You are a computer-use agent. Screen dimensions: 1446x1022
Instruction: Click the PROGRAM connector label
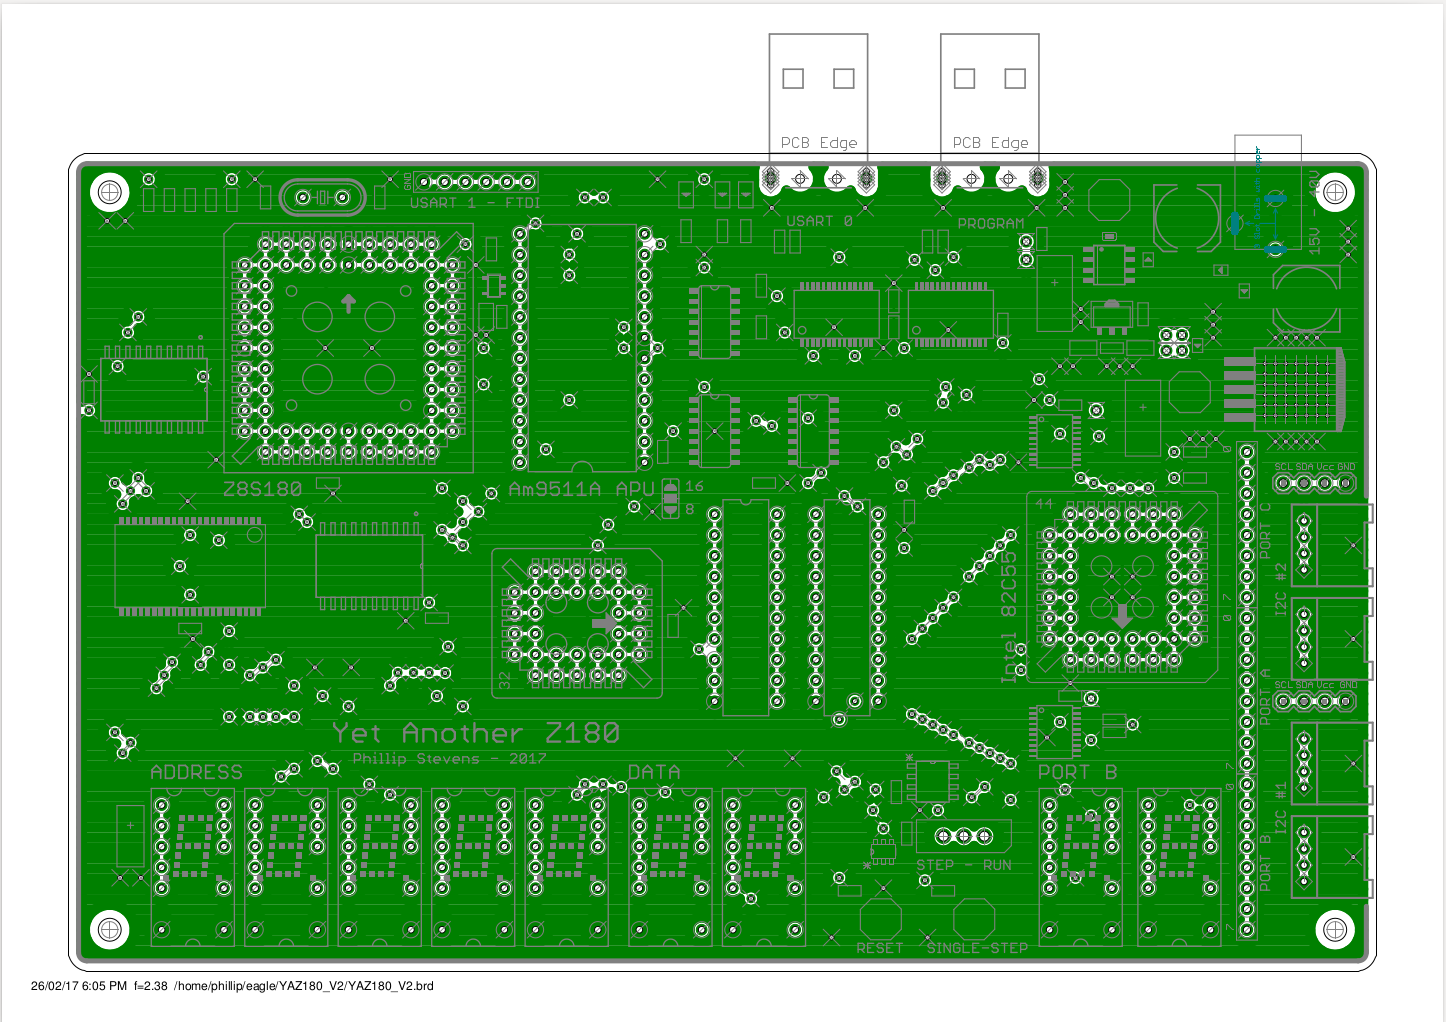point(990,223)
